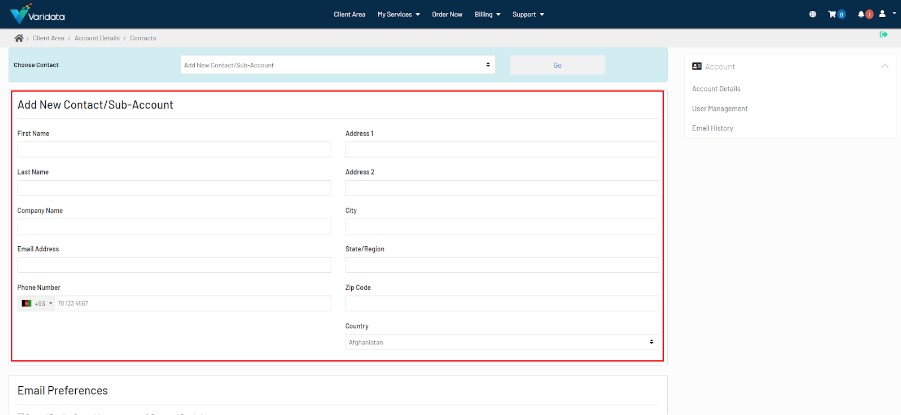Click the Zip Code input field

502,303
